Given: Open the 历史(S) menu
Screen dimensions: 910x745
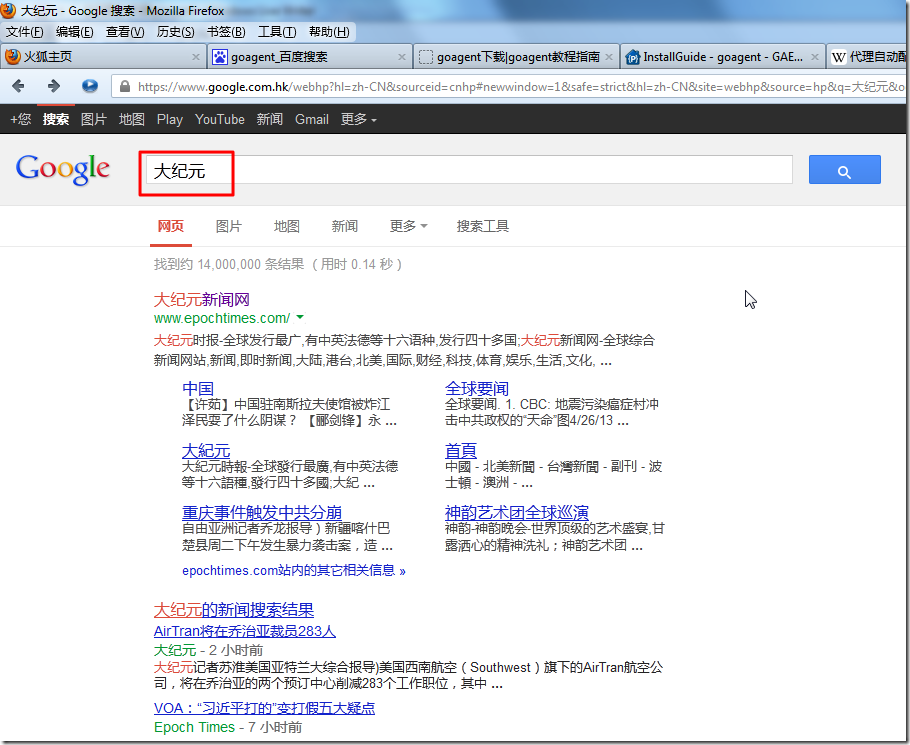Looking at the screenshot, I should [175, 32].
